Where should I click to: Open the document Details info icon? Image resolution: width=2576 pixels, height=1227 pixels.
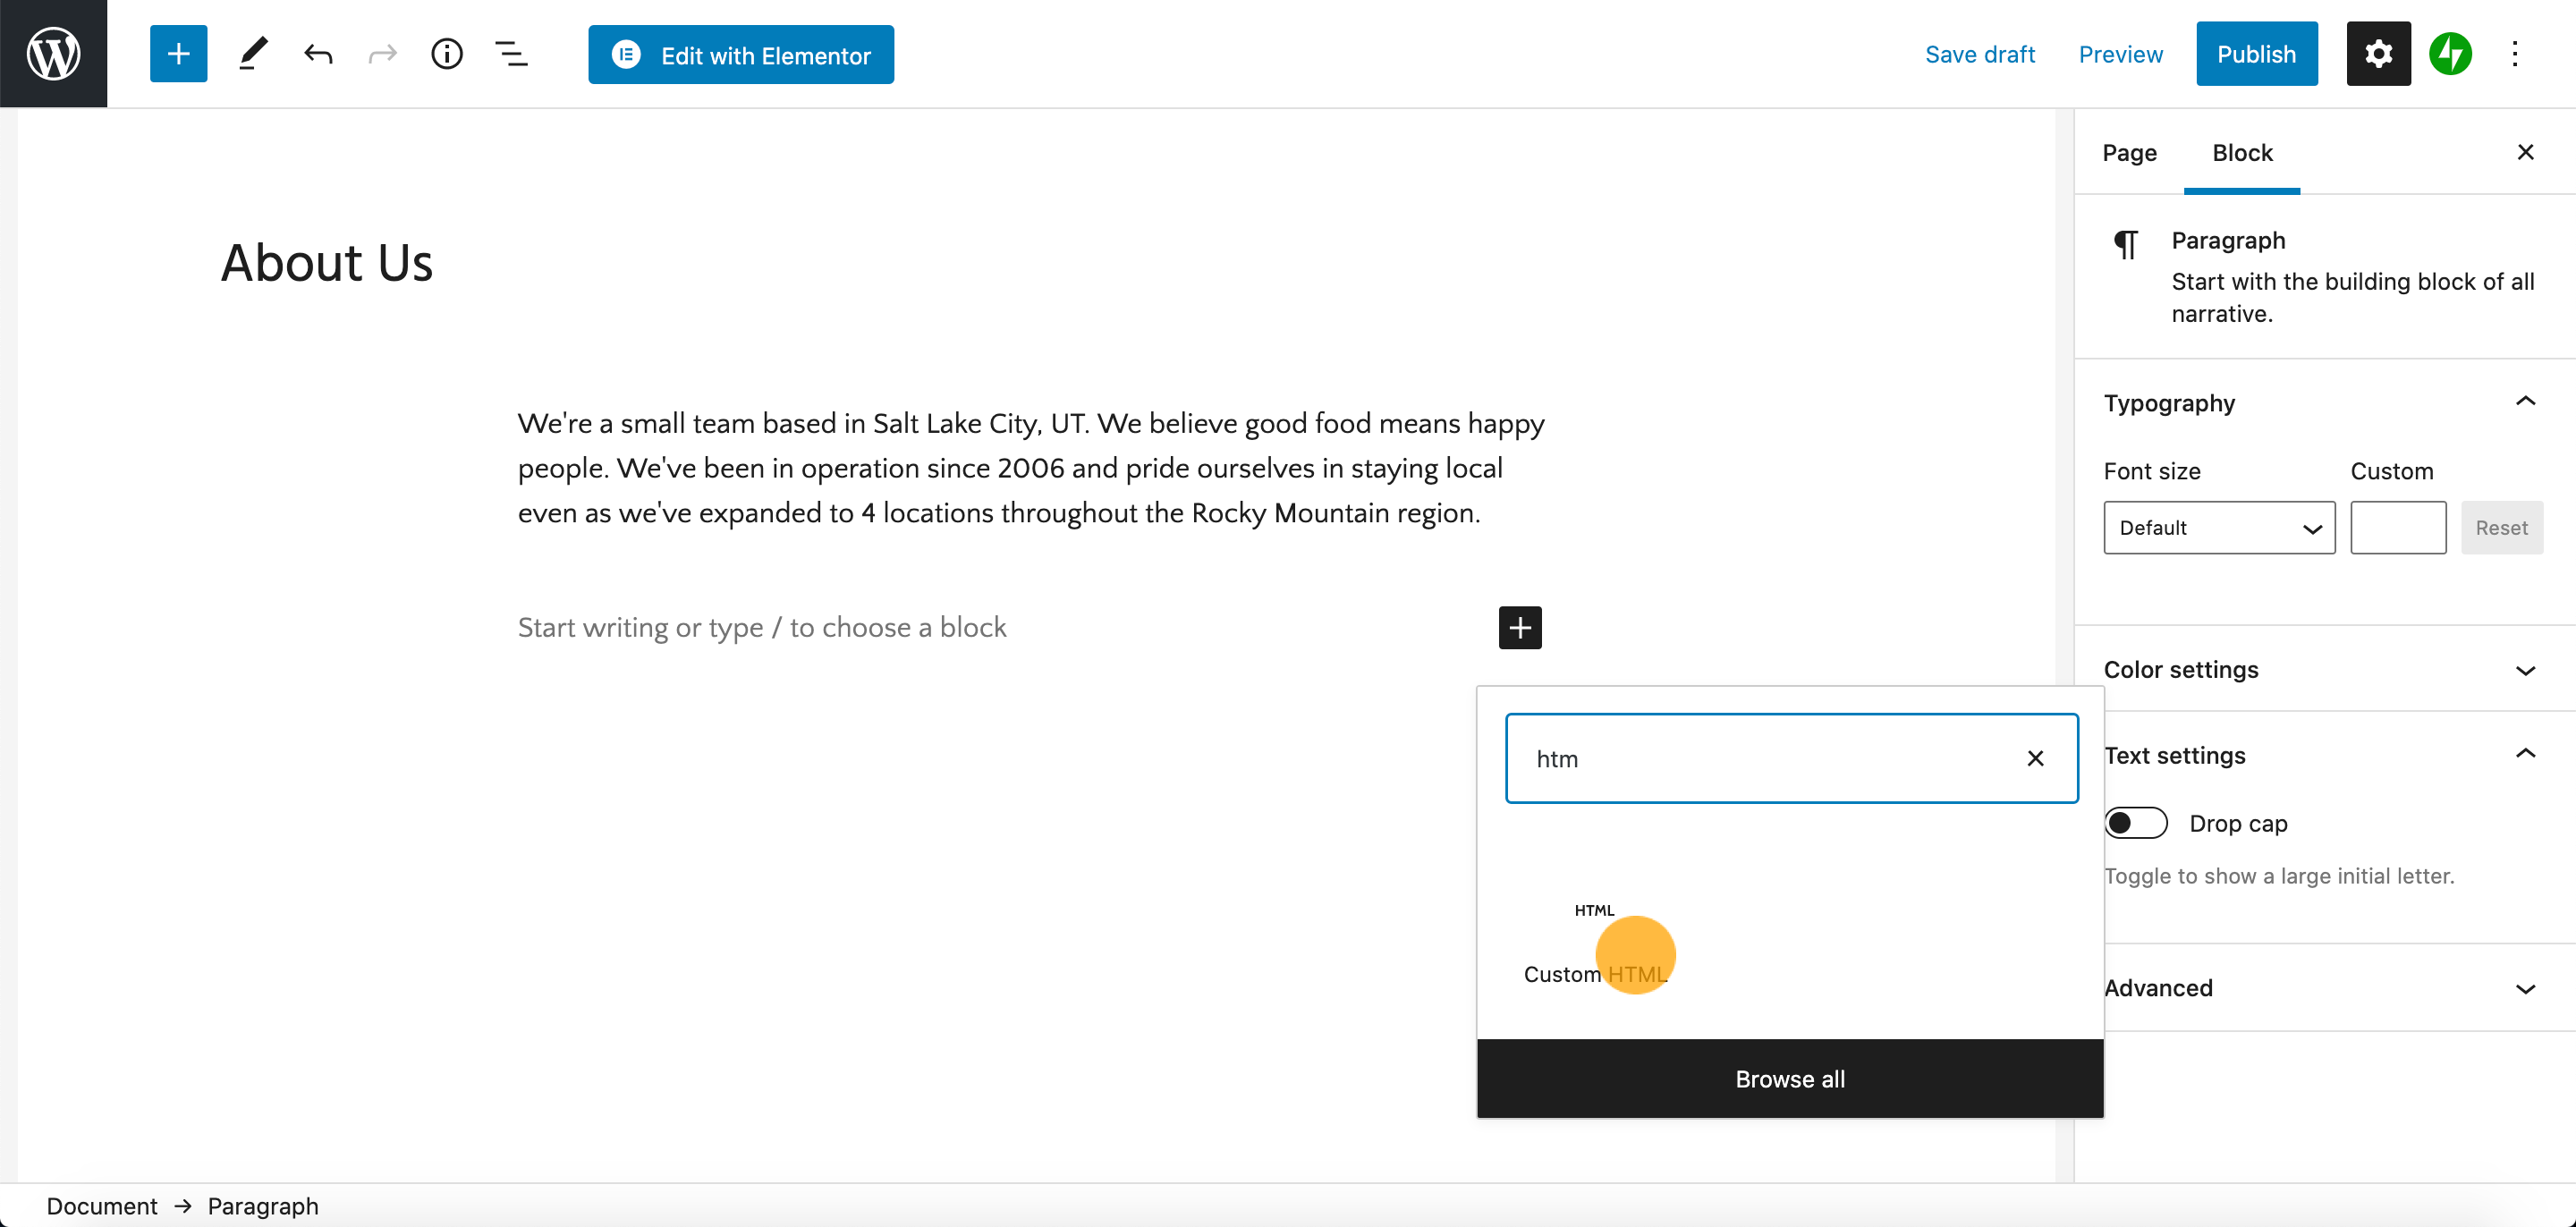point(446,54)
